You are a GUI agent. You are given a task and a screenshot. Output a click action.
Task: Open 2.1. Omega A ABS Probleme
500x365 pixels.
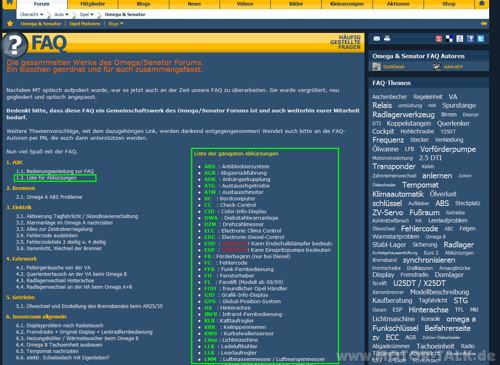click(x=49, y=197)
